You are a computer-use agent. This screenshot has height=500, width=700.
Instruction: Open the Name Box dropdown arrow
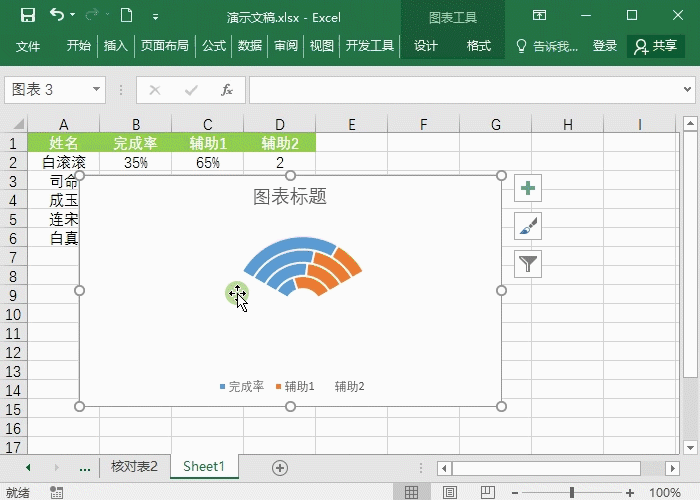(96, 89)
